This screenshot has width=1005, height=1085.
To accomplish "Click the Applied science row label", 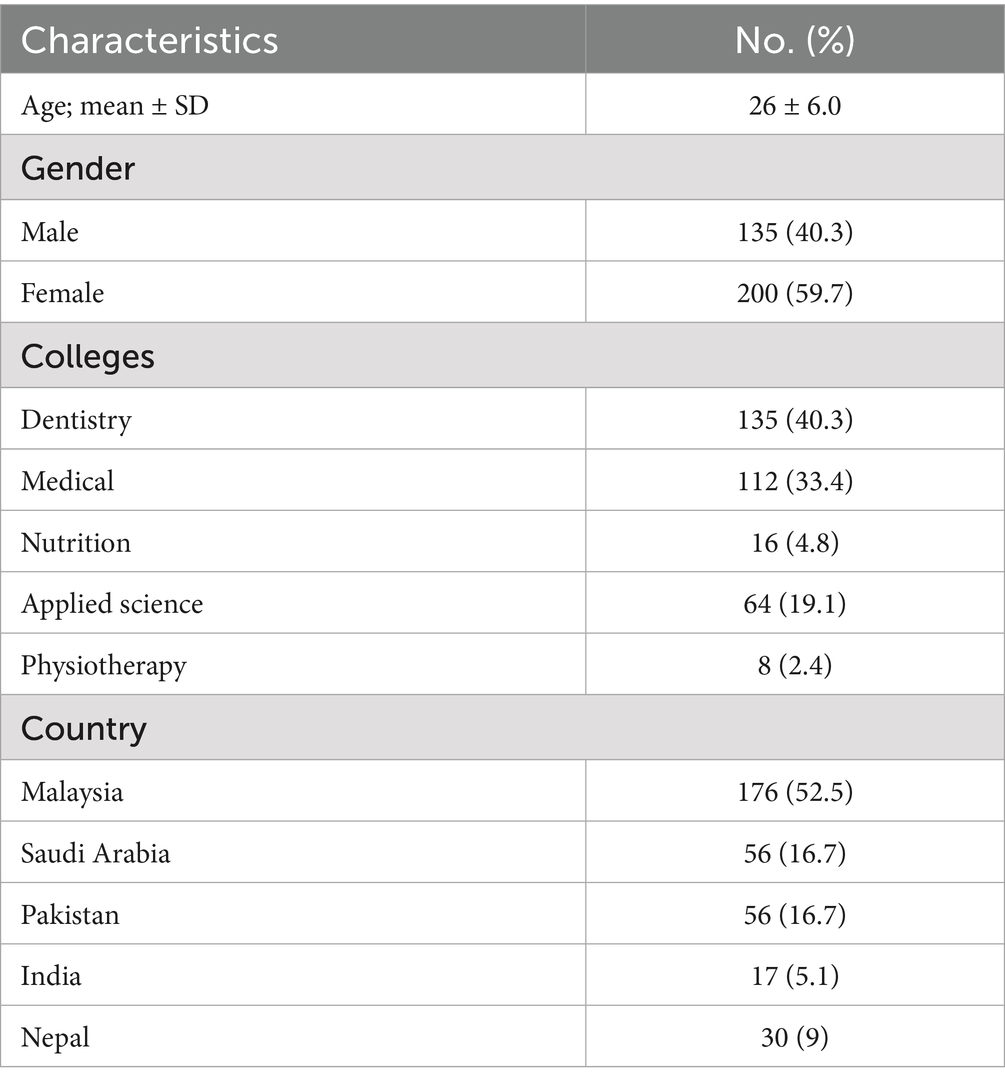I will [112, 604].
